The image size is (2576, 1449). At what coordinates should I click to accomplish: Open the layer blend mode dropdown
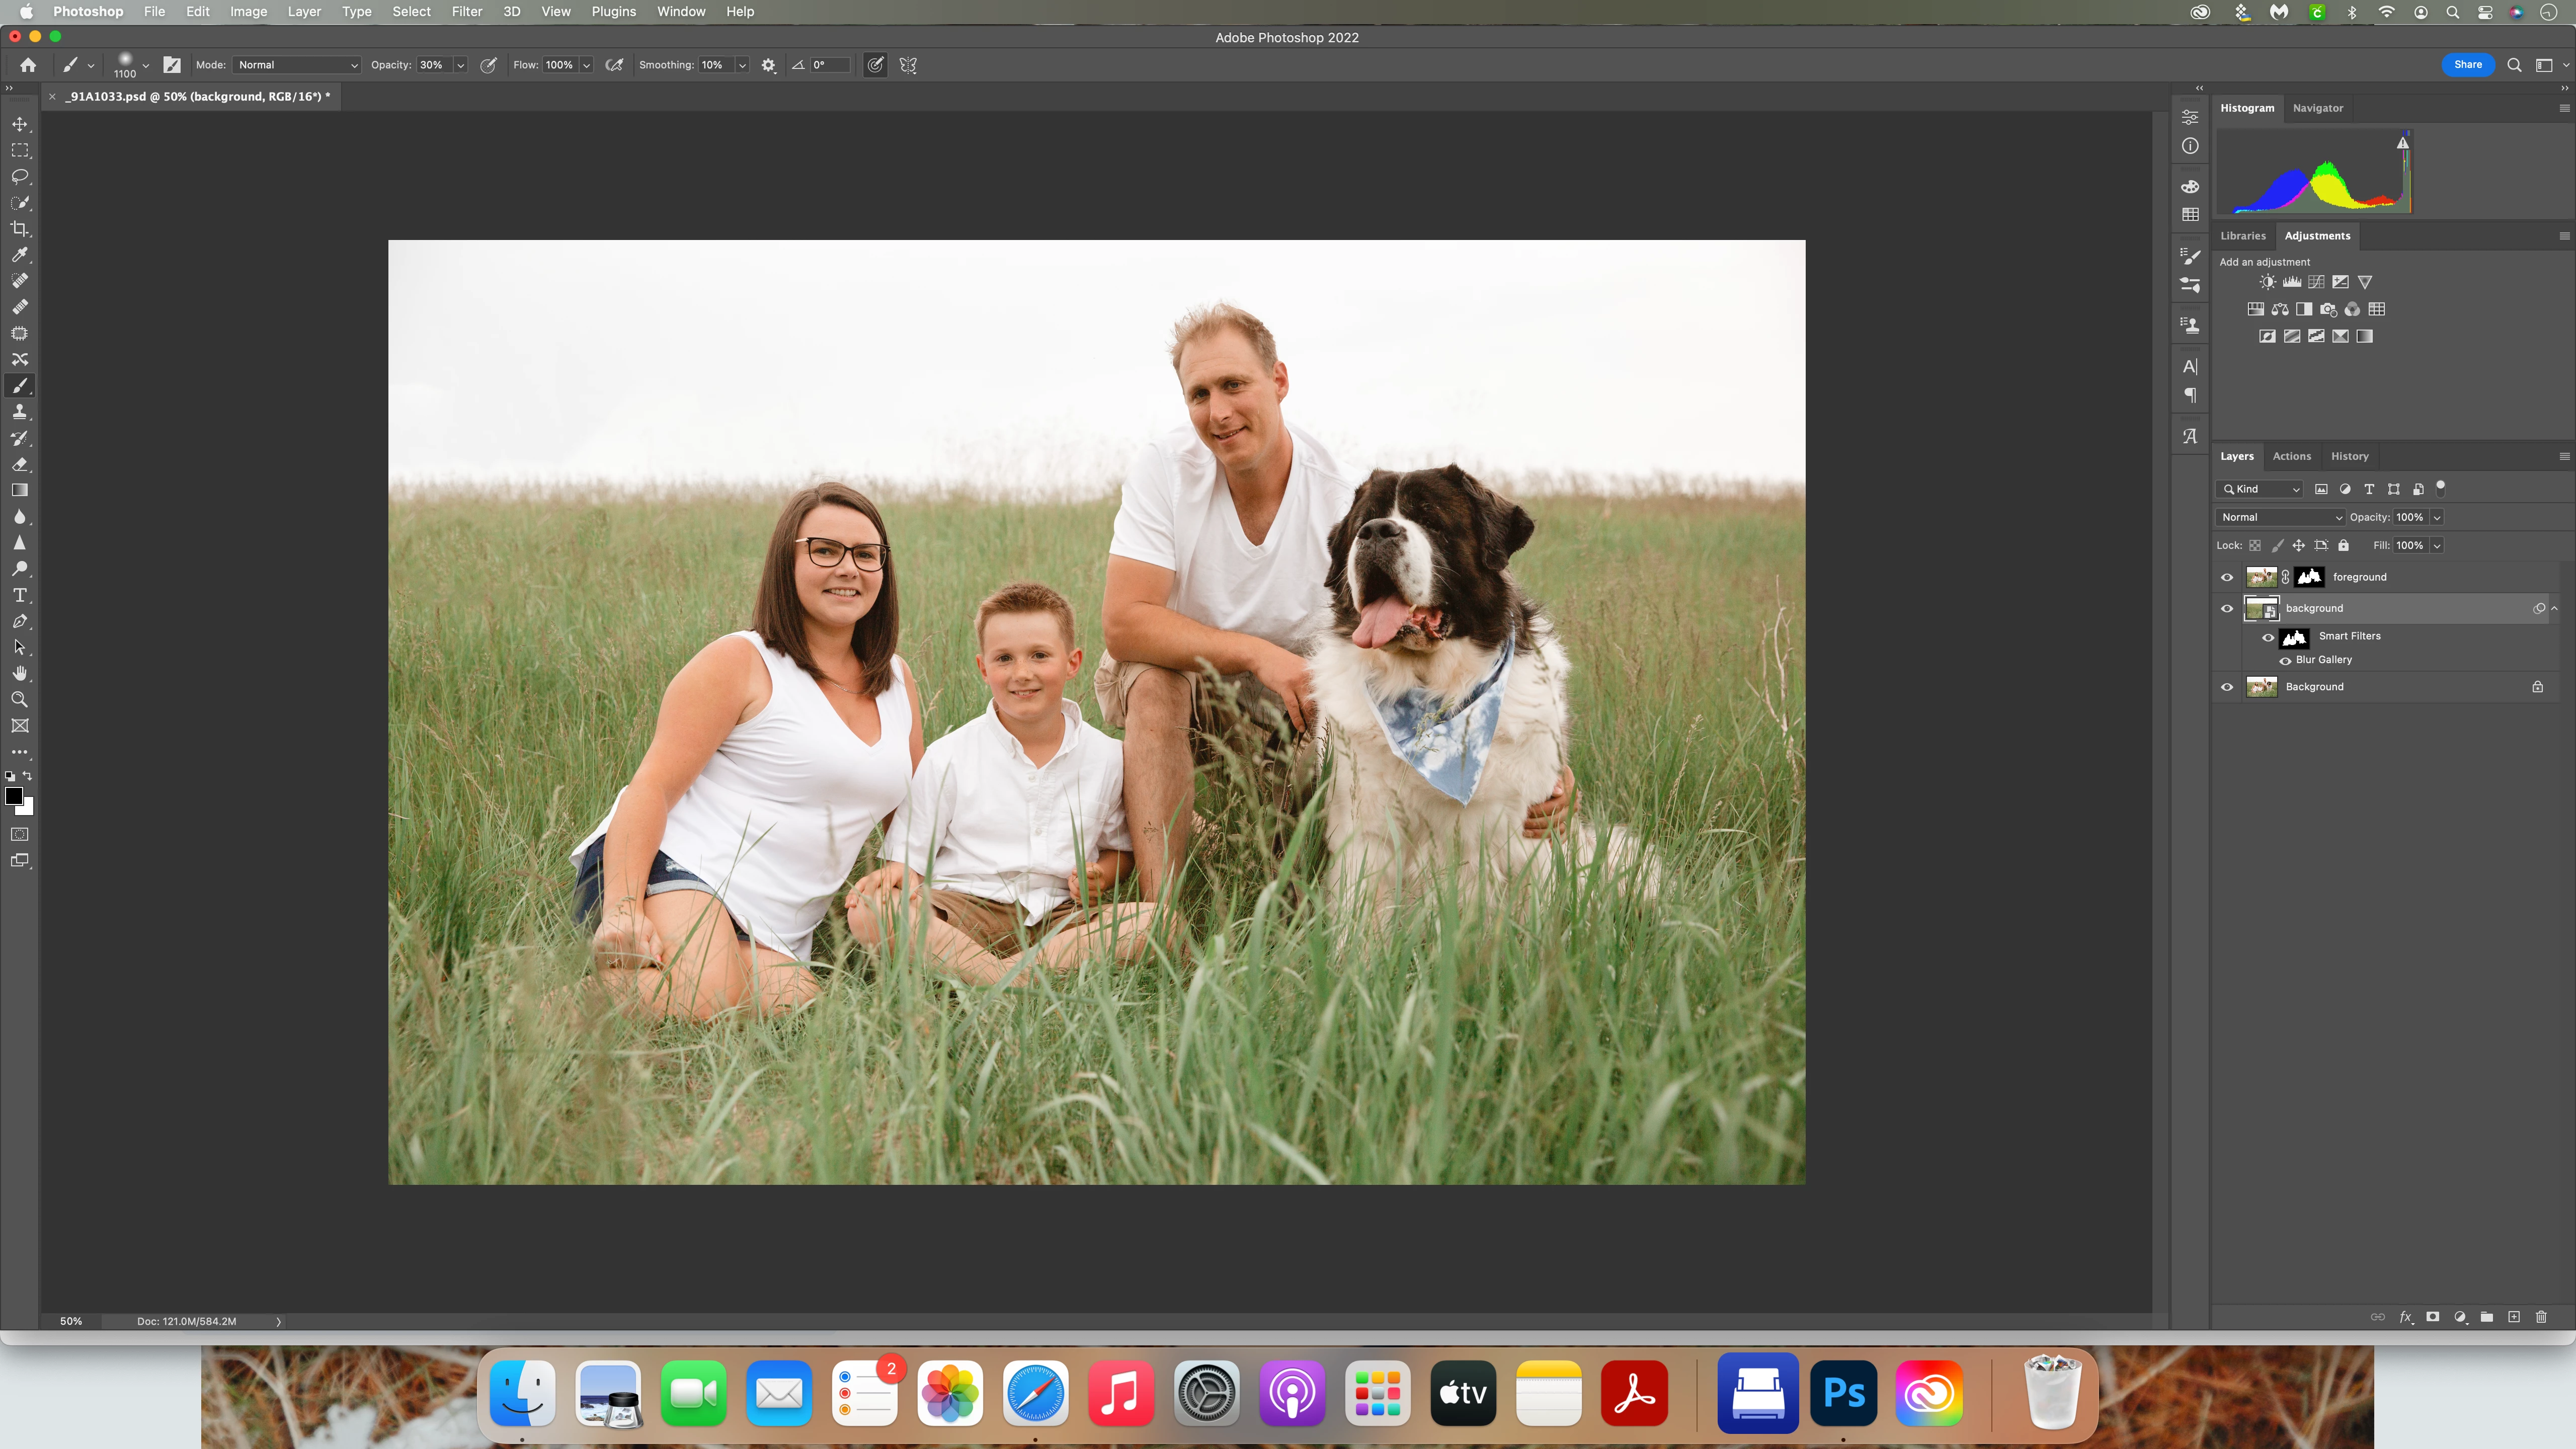coord(2280,517)
